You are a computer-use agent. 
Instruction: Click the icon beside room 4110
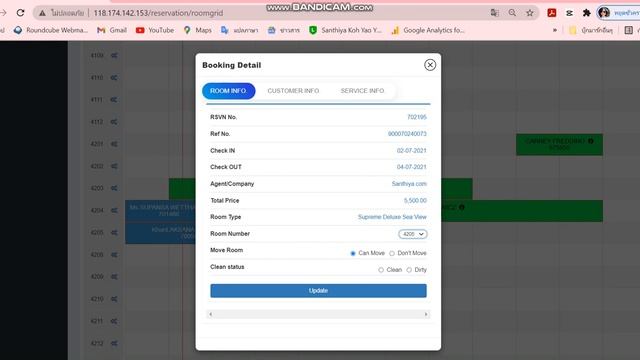(114, 78)
